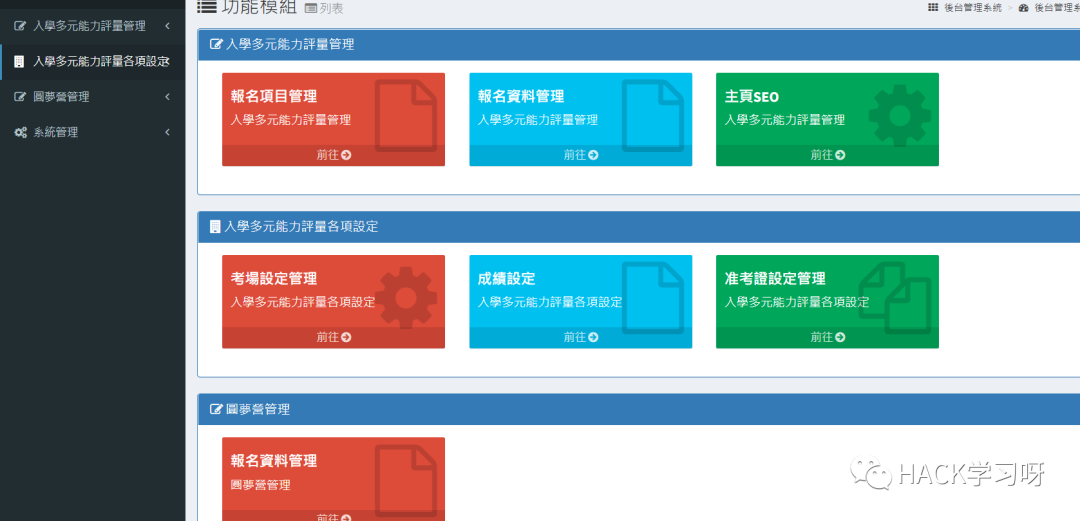Click arrow icon in 准考證設定管理 前往 footer
1080x521 pixels.
[840, 338]
